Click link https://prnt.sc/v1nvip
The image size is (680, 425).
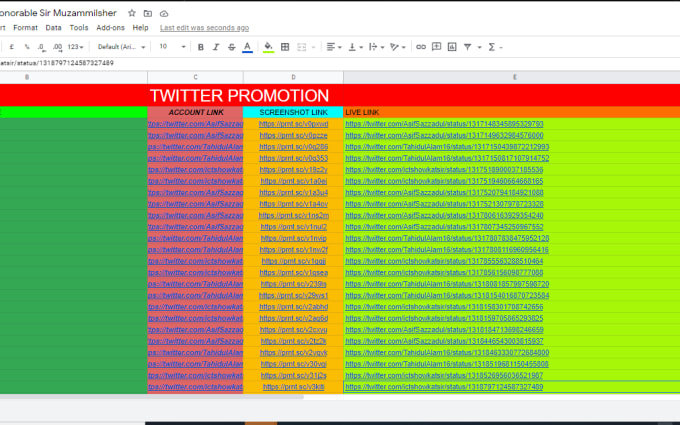(294, 238)
